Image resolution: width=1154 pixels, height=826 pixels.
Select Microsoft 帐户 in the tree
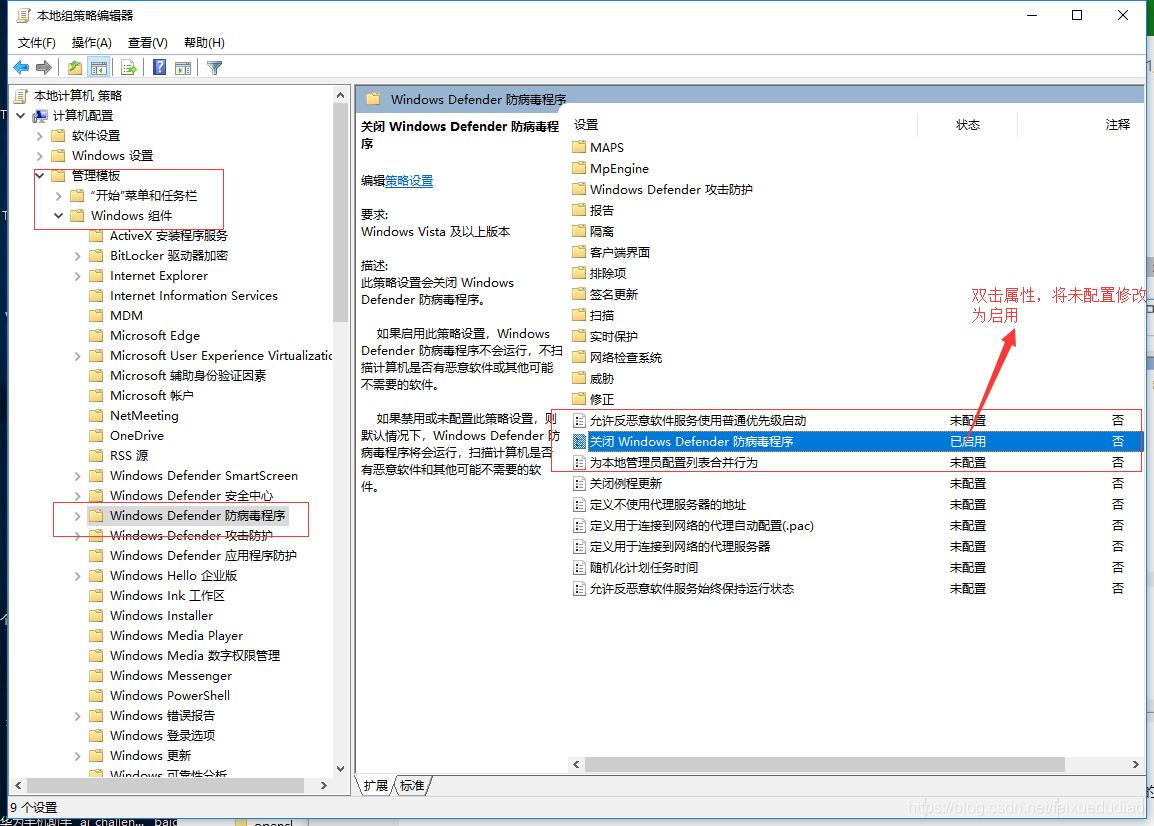click(152, 395)
